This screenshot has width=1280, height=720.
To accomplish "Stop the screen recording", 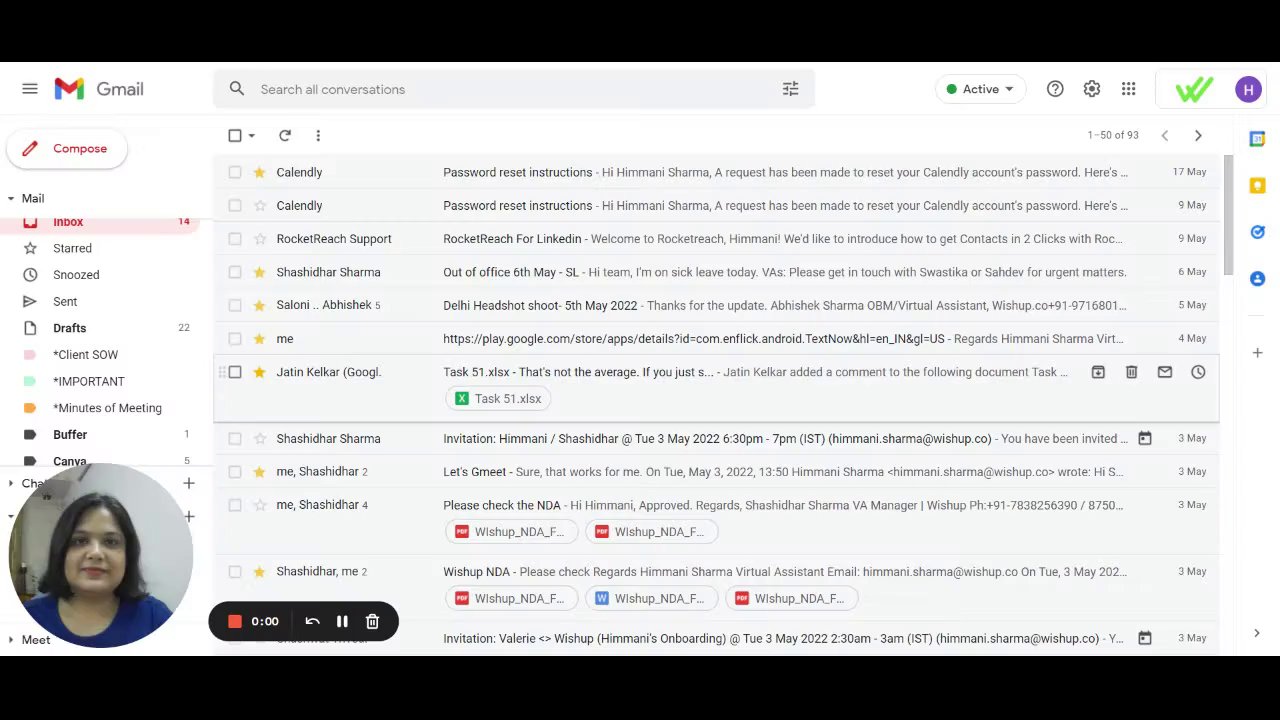I will pos(235,622).
